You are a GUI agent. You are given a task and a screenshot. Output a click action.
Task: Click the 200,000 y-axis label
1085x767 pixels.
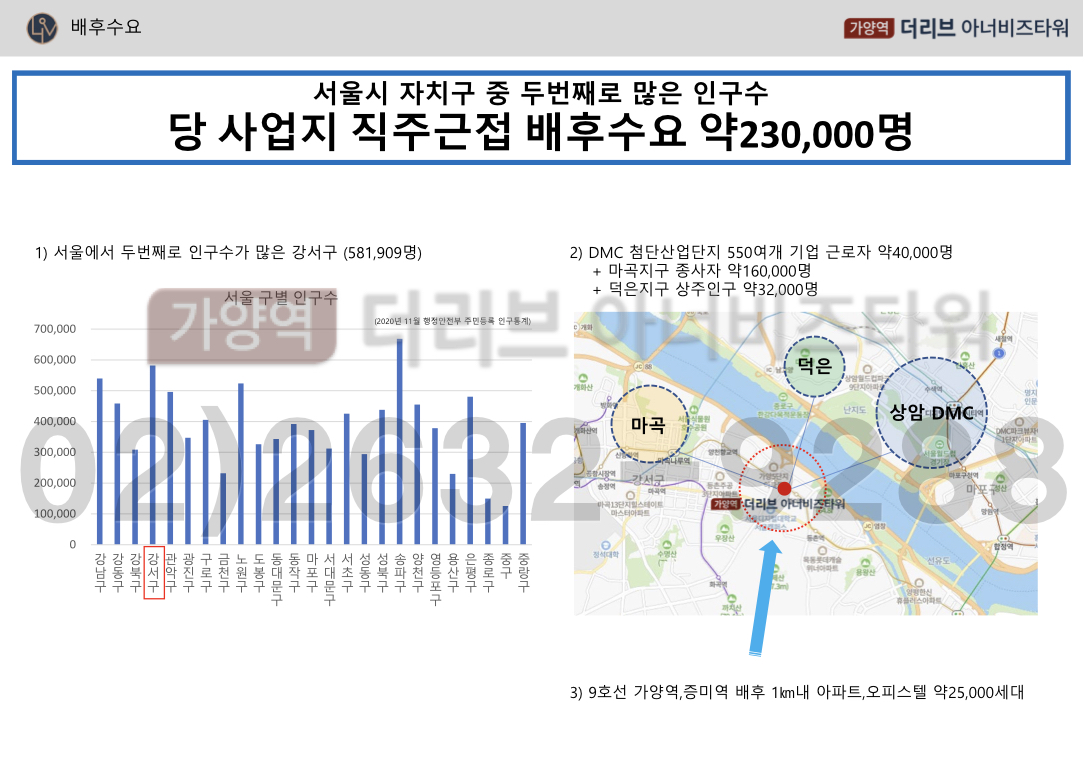pyautogui.click(x=55, y=483)
